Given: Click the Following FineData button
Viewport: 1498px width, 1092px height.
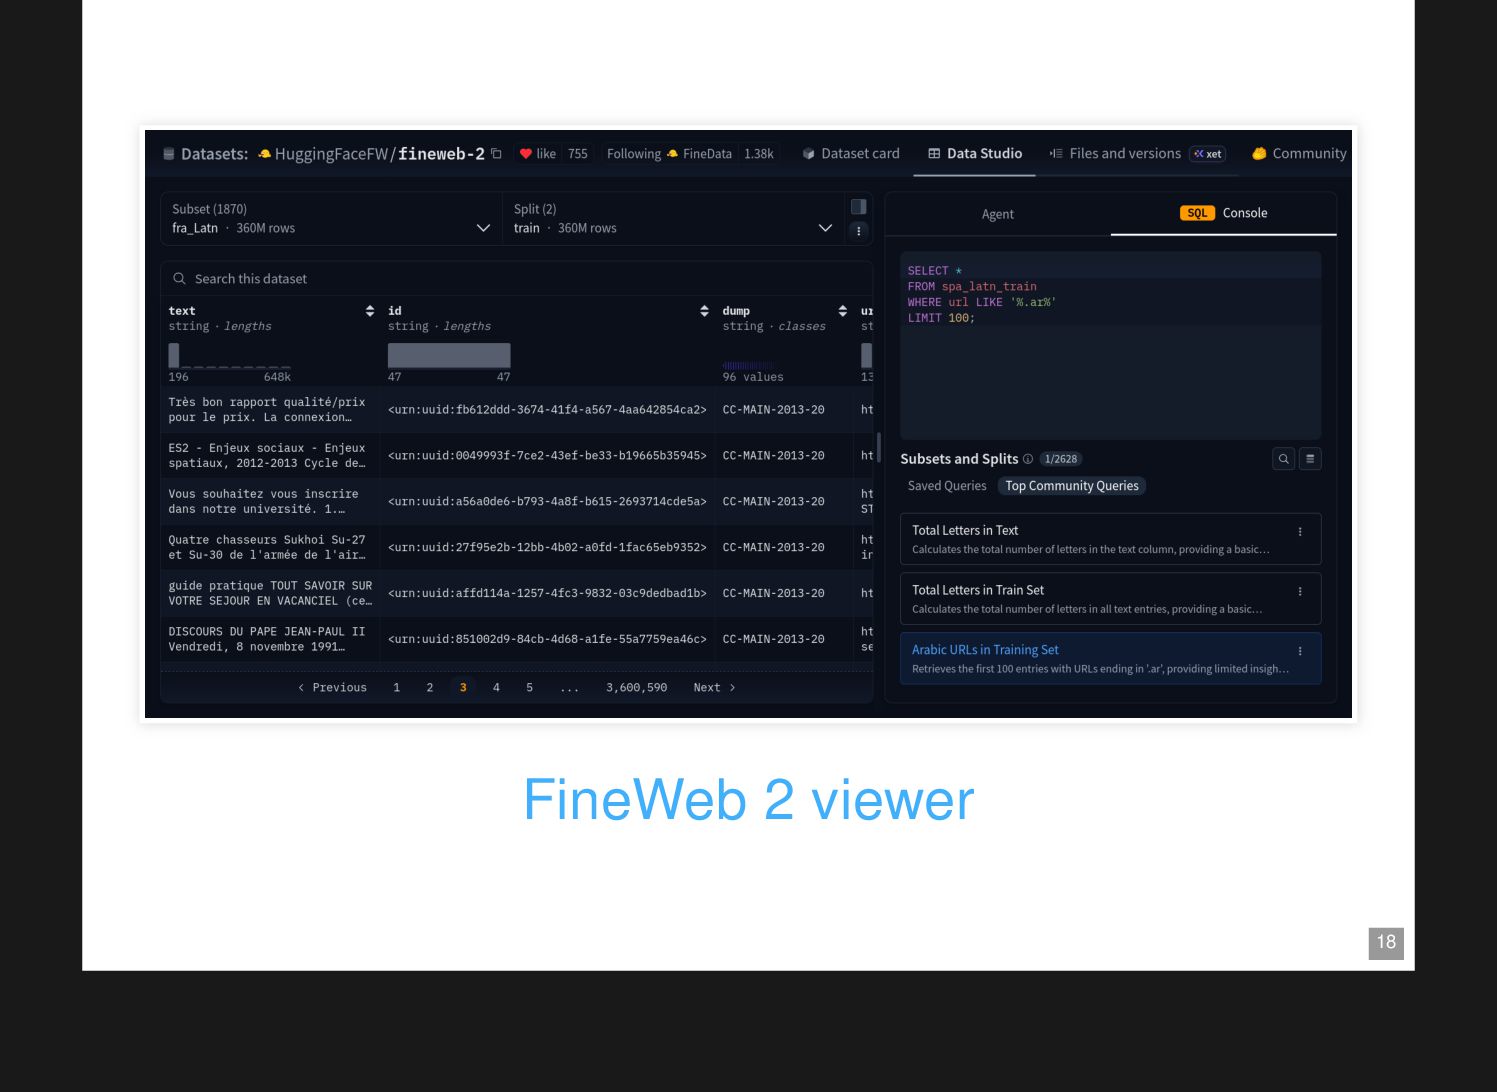Looking at the screenshot, I should click(x=669, y=154).
